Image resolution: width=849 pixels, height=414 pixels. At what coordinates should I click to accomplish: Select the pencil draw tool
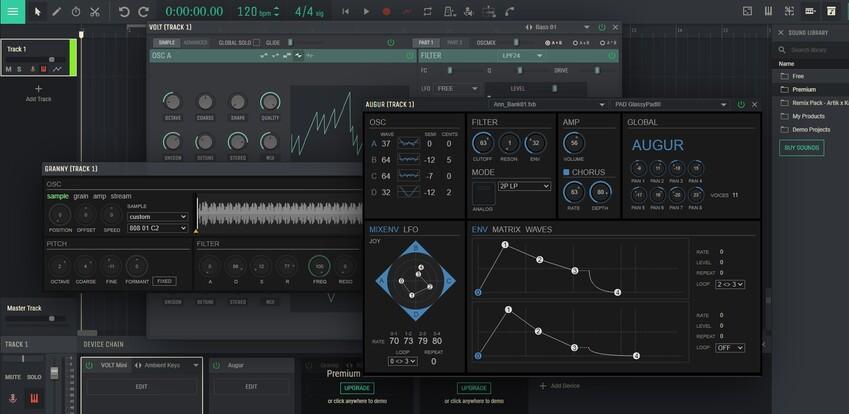tap(56, 11)
